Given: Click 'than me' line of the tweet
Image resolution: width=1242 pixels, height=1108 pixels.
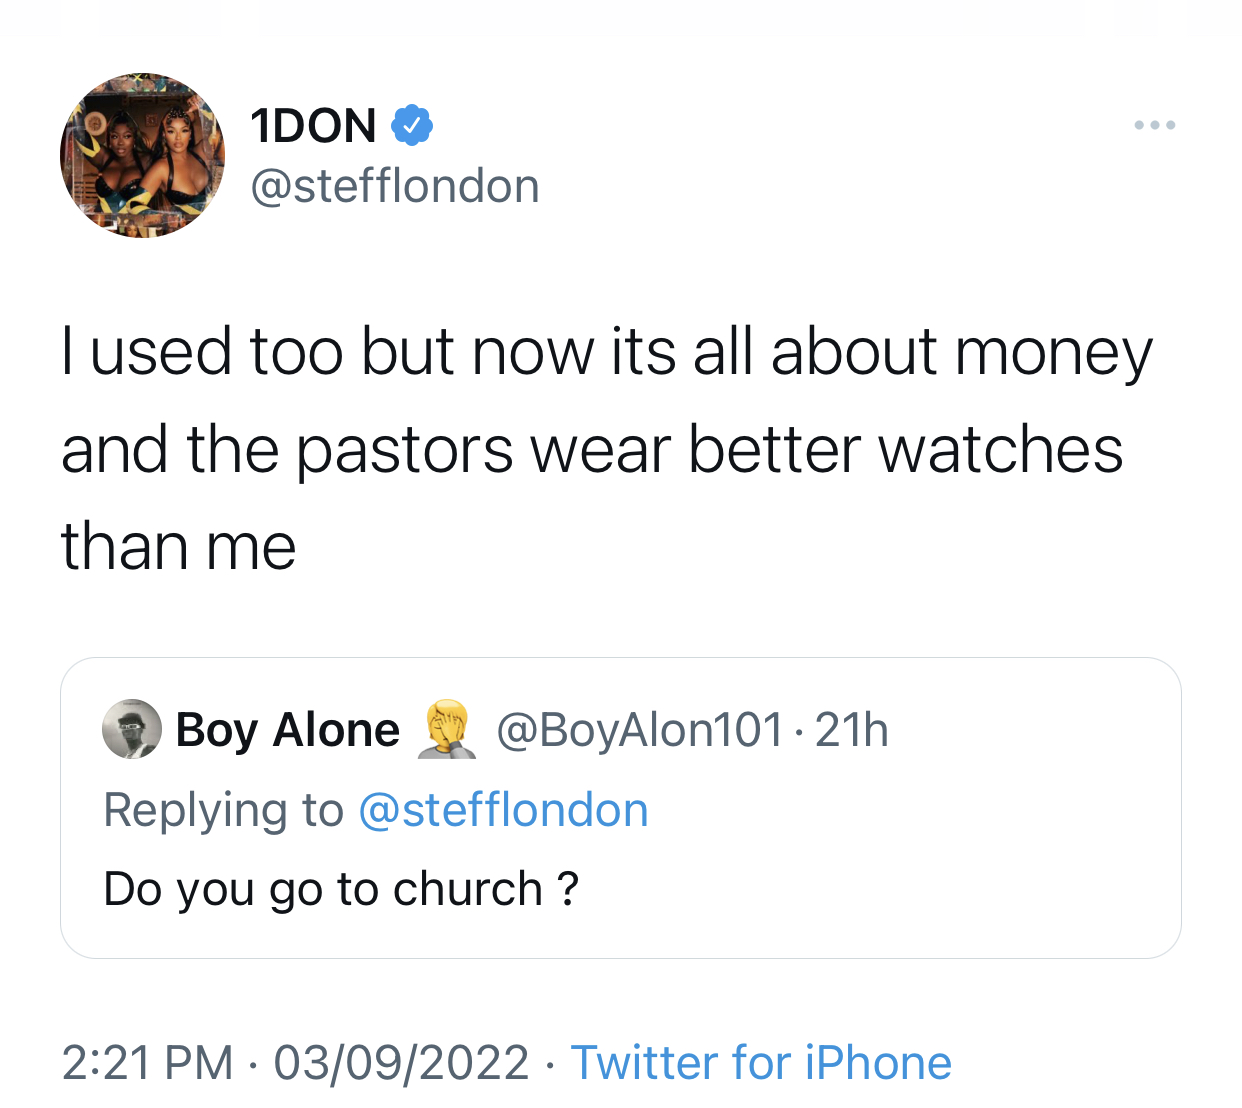Looking at the screenshot, I should [x=178, y=547].
